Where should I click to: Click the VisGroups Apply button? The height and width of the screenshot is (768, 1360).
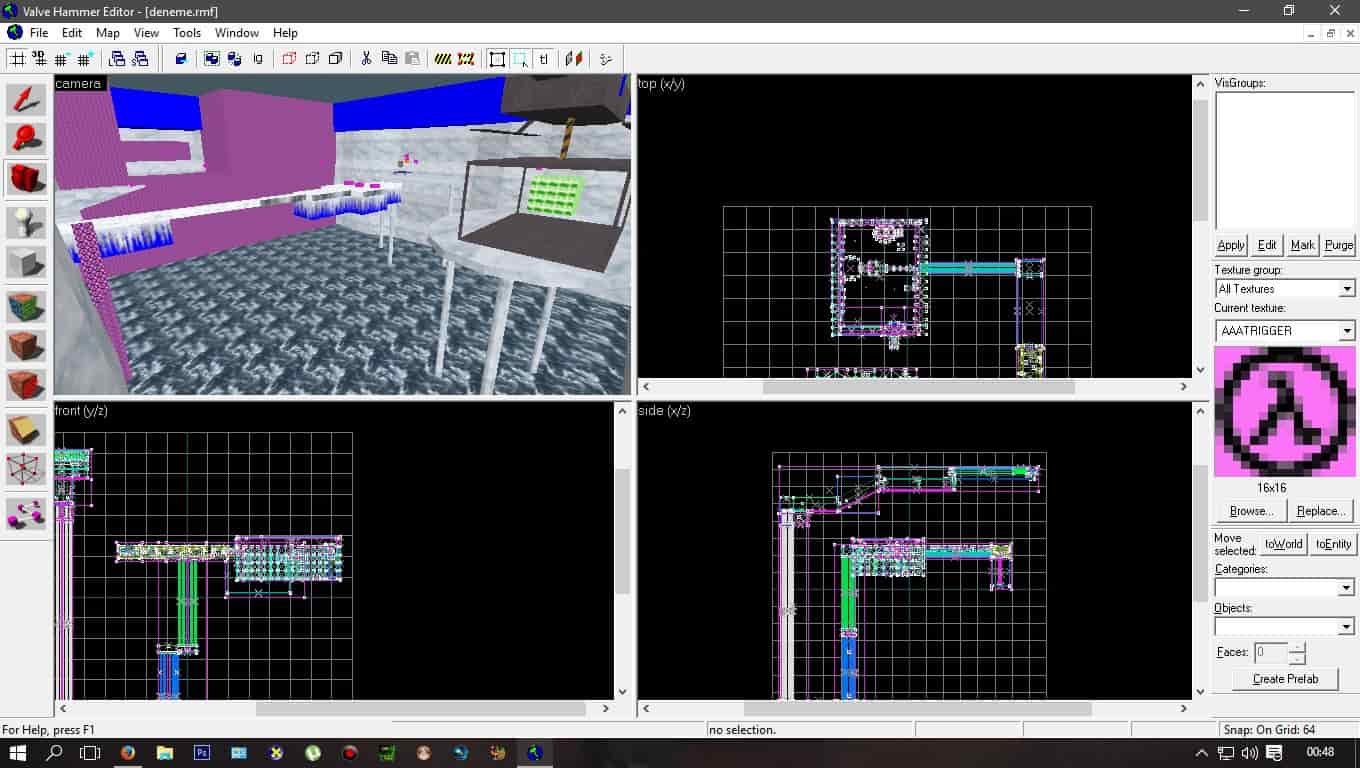1231,245
